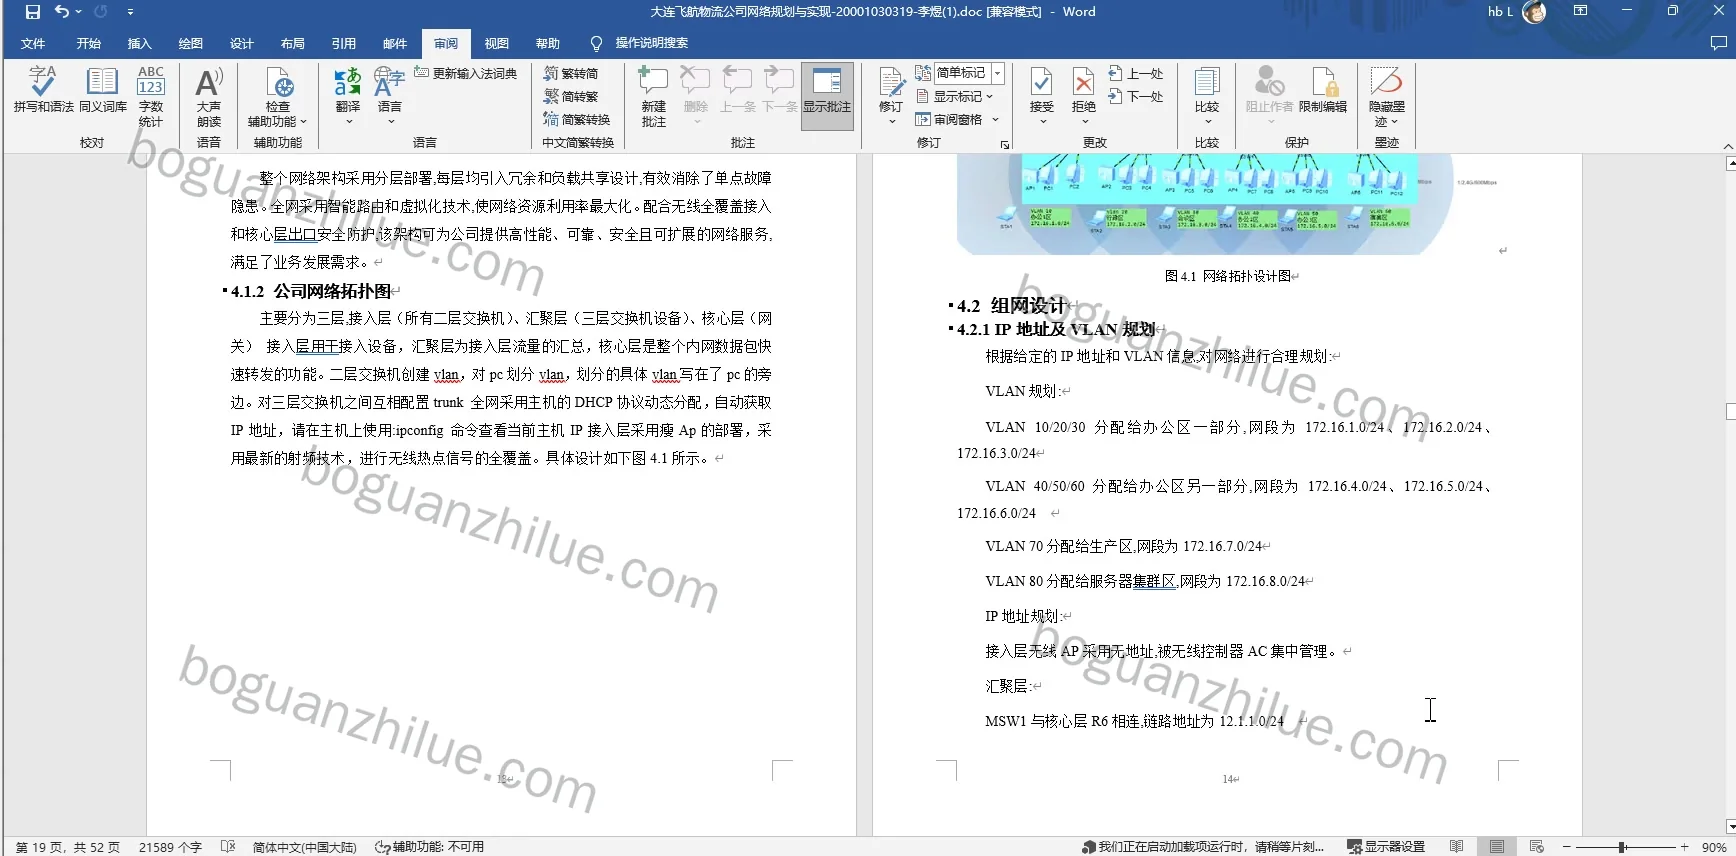Expand translate (翻译) dropdown arrow
1736x856 pixels.
[349, 122]
